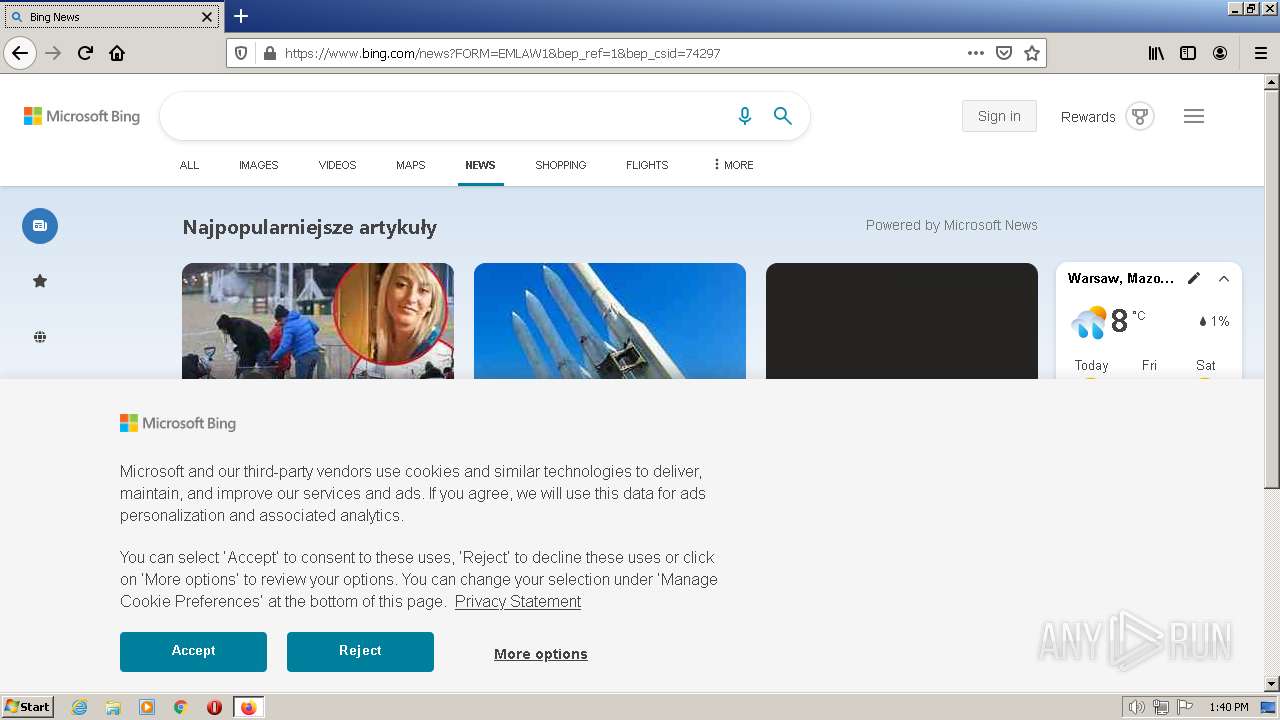
Task: Open More options for cookies
Action: coord(541,654)
